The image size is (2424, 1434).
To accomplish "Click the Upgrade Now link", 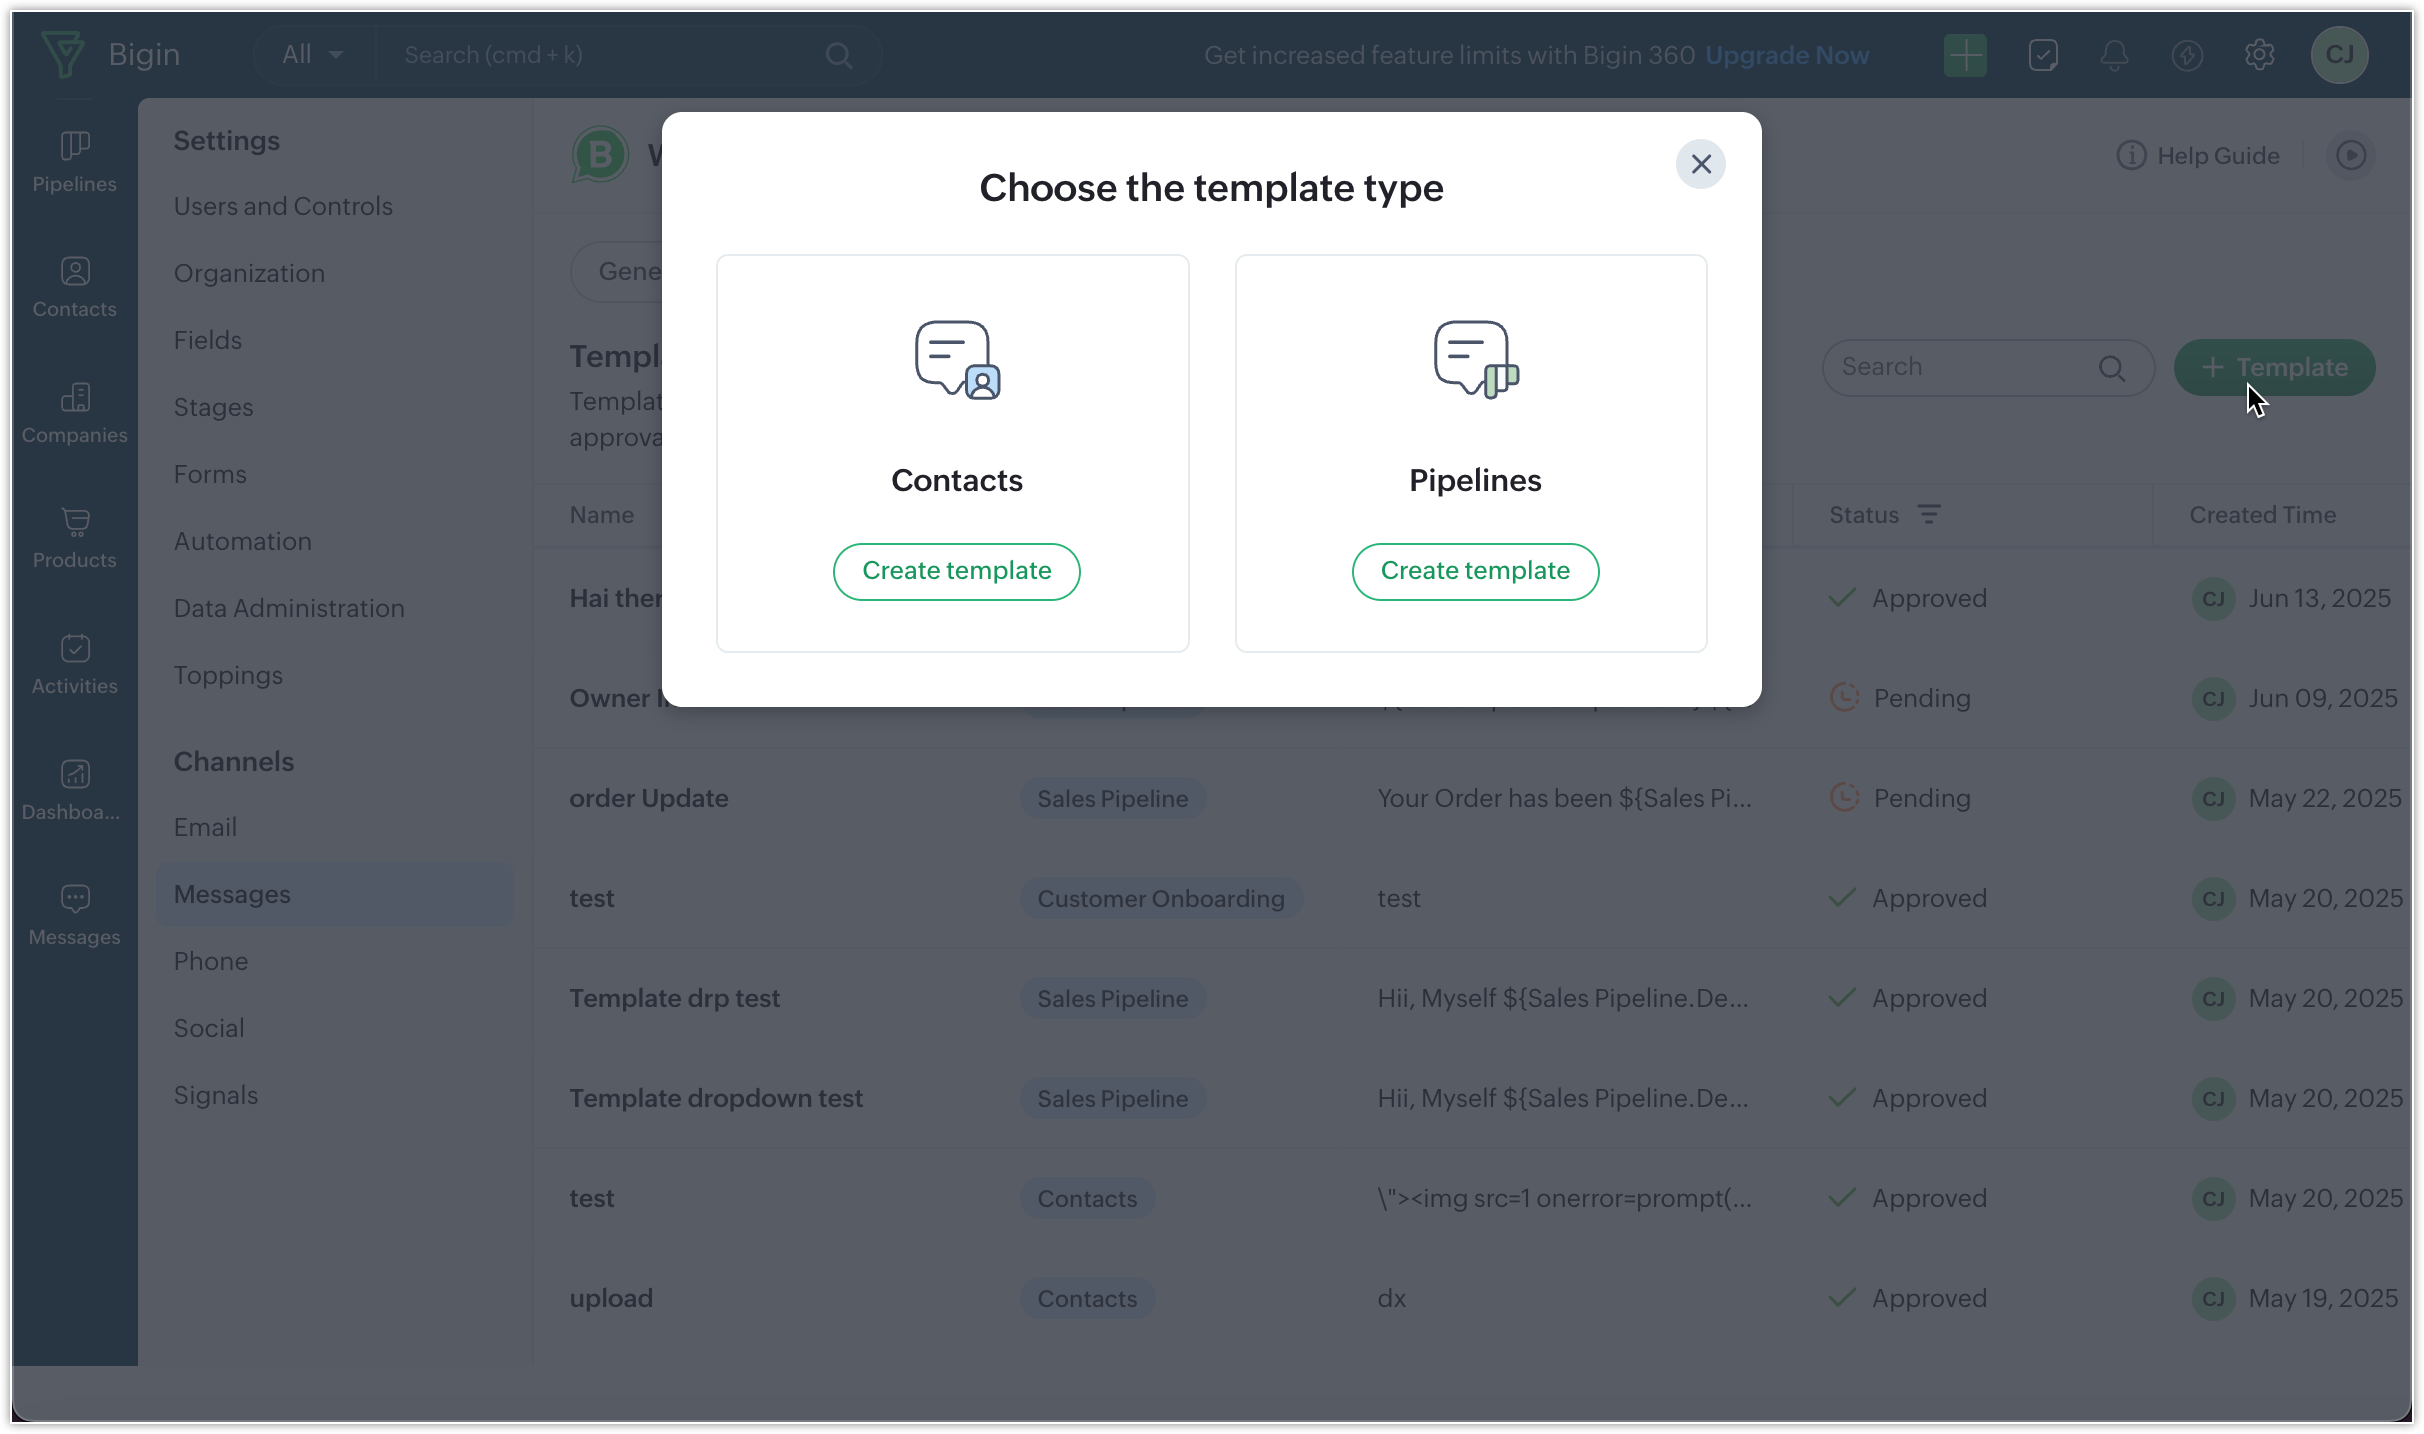I will [1786, 55].
